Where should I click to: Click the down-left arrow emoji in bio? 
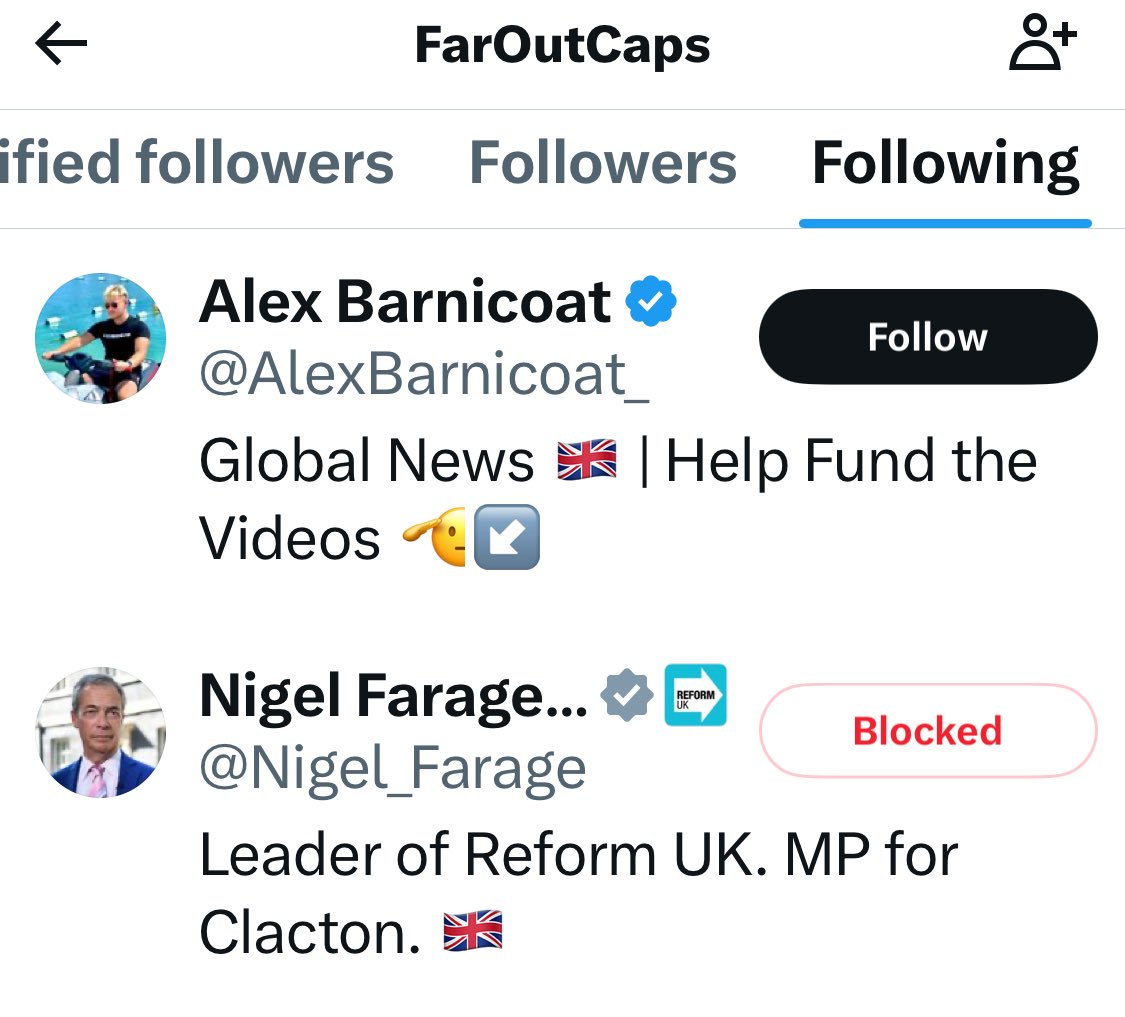pyautogui.click(x=507, y=537)
